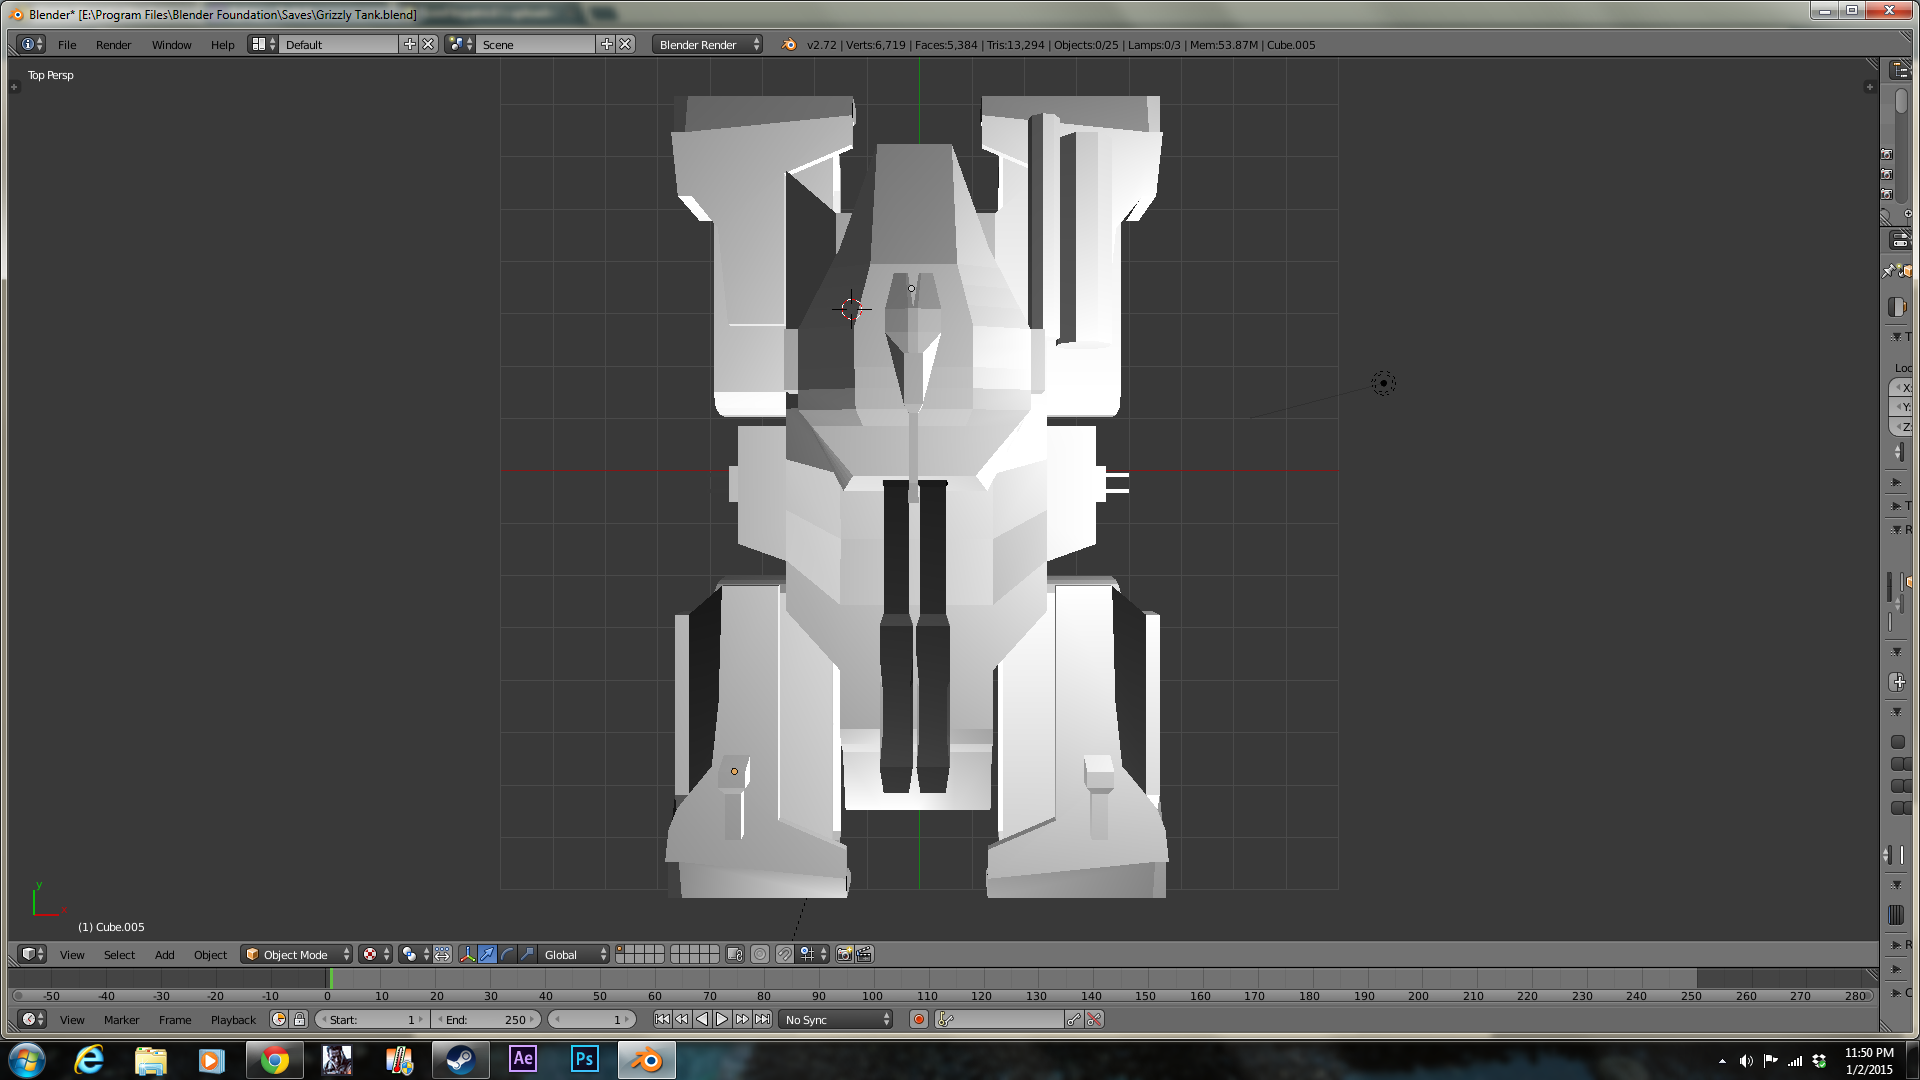Open the Global transform orientation dropdown
Image resolution: width=1920 pixels, height=1080 pixels.
[x=574, y=954]
